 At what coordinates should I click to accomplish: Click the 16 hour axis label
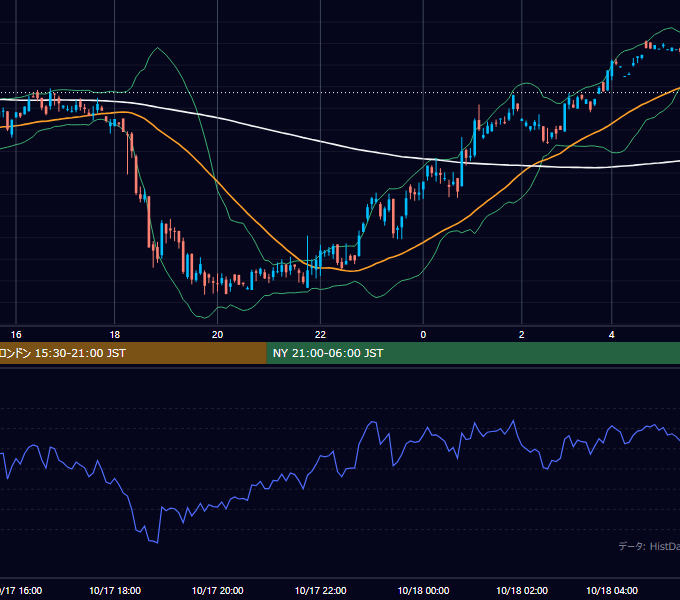coord(16,335)
